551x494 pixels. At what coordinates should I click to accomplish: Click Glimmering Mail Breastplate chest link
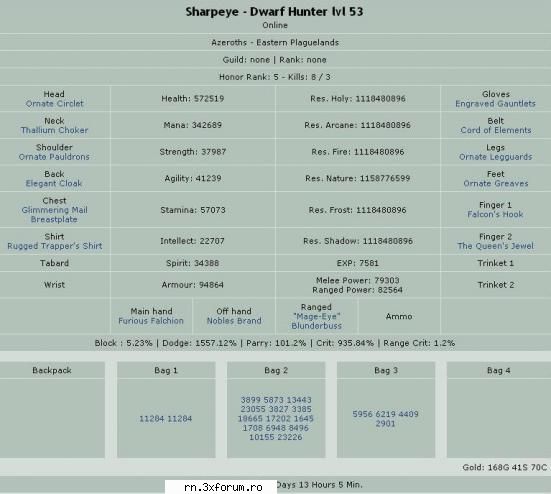point(54,215)
